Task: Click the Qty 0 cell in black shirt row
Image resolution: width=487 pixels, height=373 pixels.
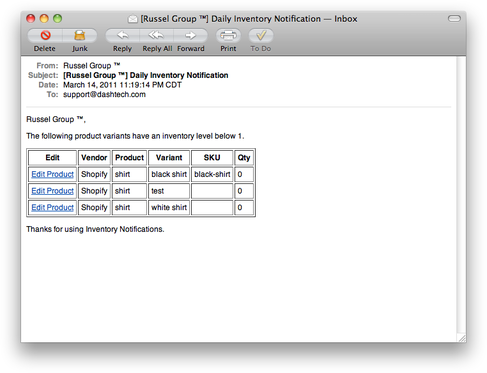Action: 244,174
